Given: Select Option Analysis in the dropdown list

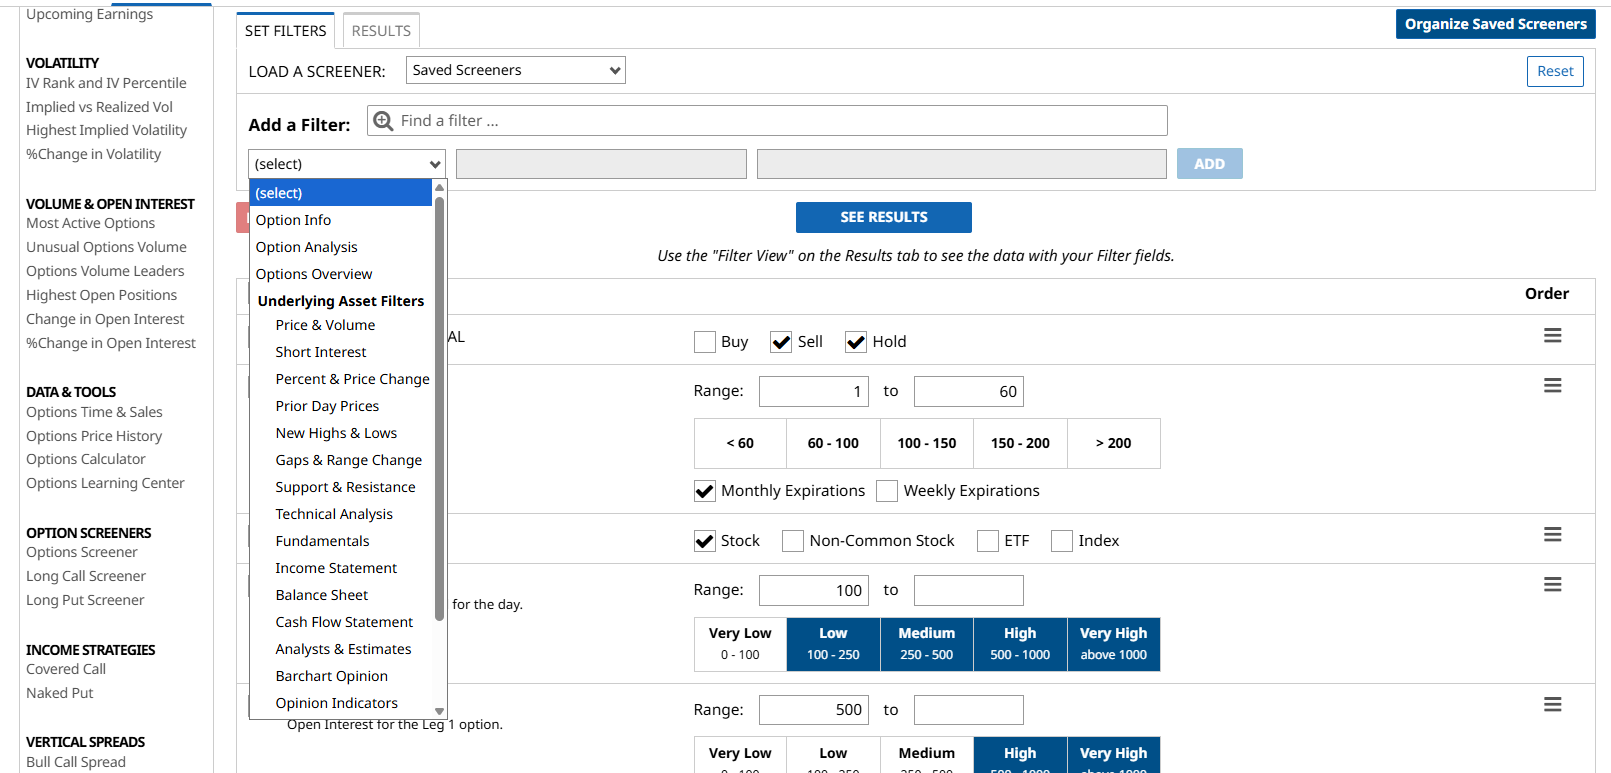Looking at the screenshot, I should pyautogui.click(x=306, y=247).
